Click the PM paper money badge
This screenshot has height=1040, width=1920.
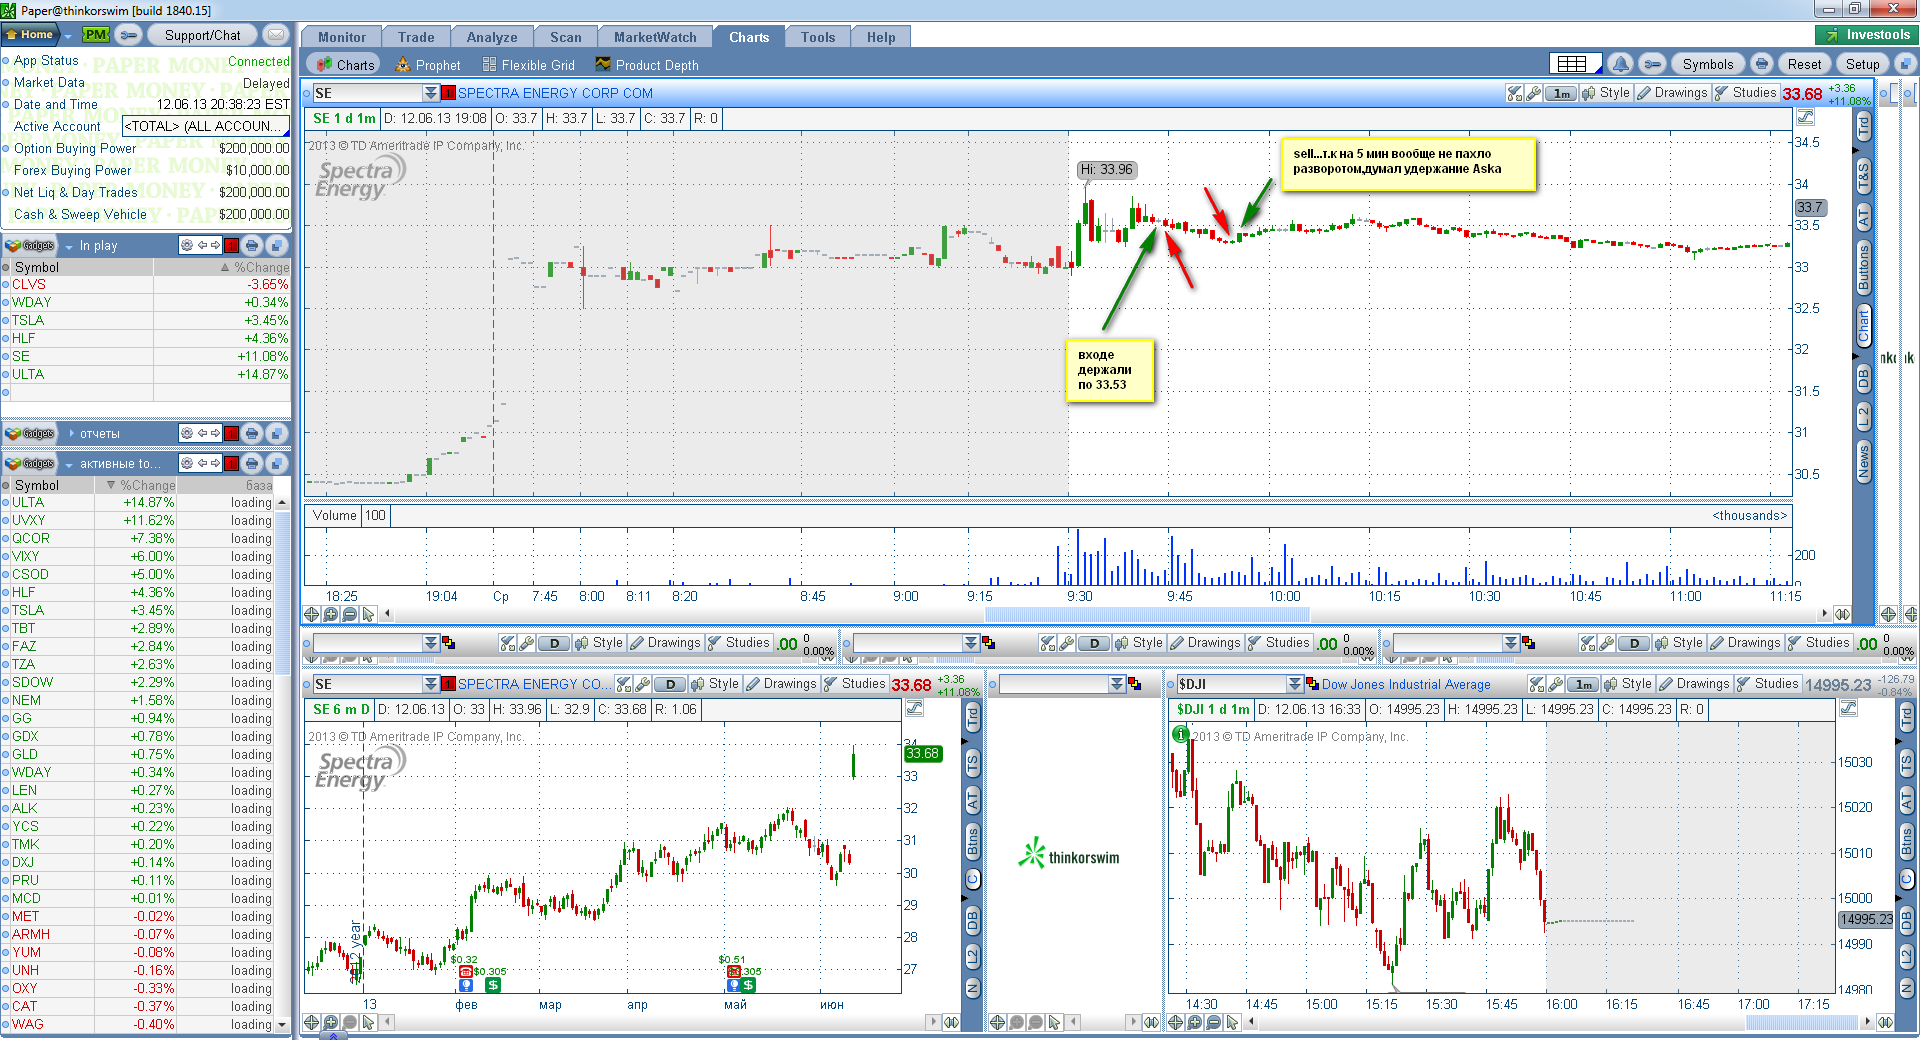coord(96,34)
